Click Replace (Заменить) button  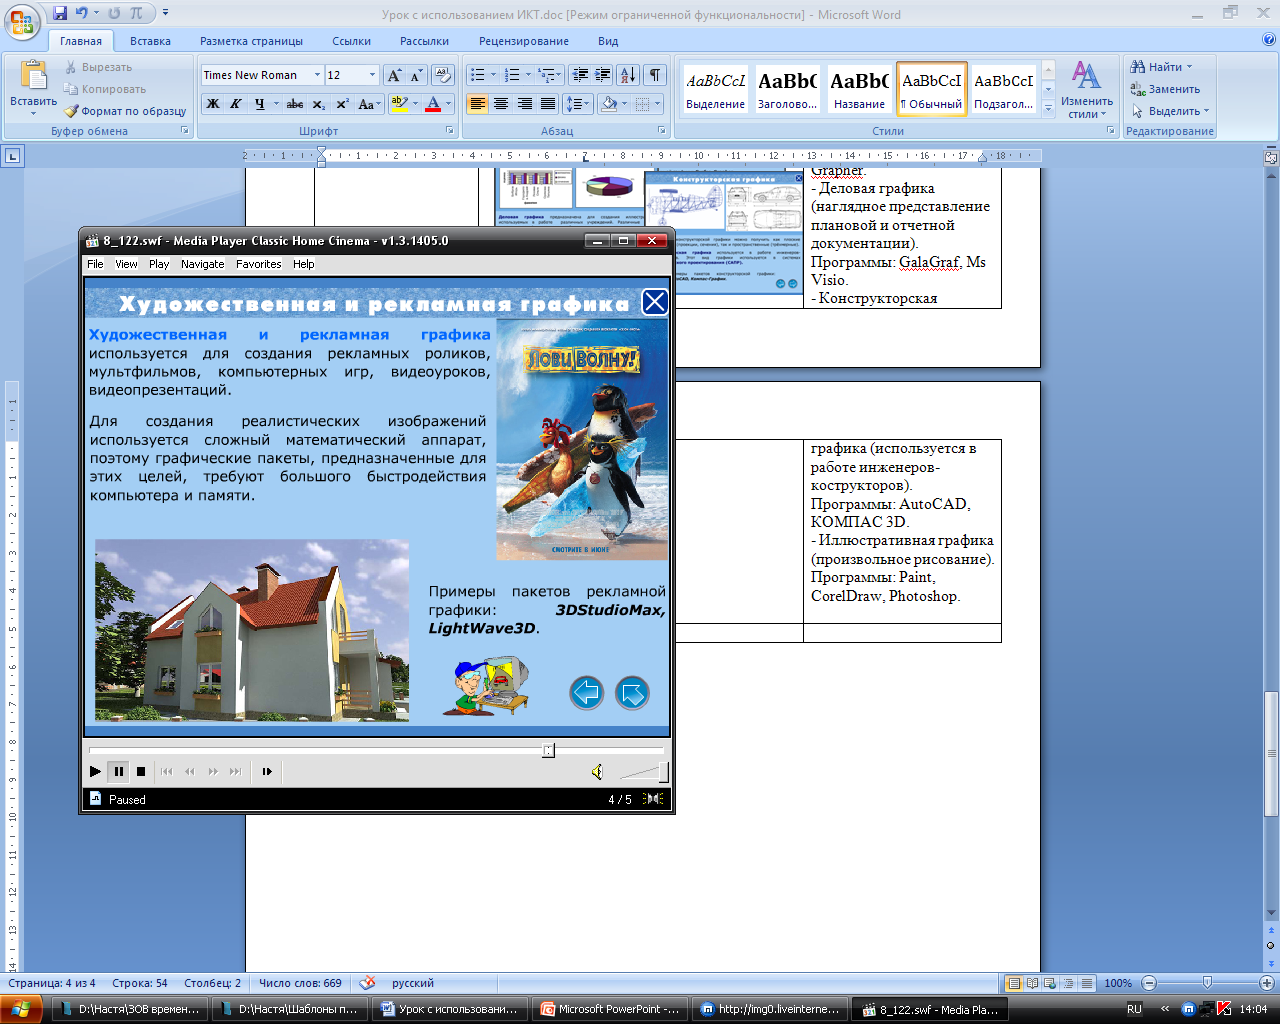(x=1165, y=89)
